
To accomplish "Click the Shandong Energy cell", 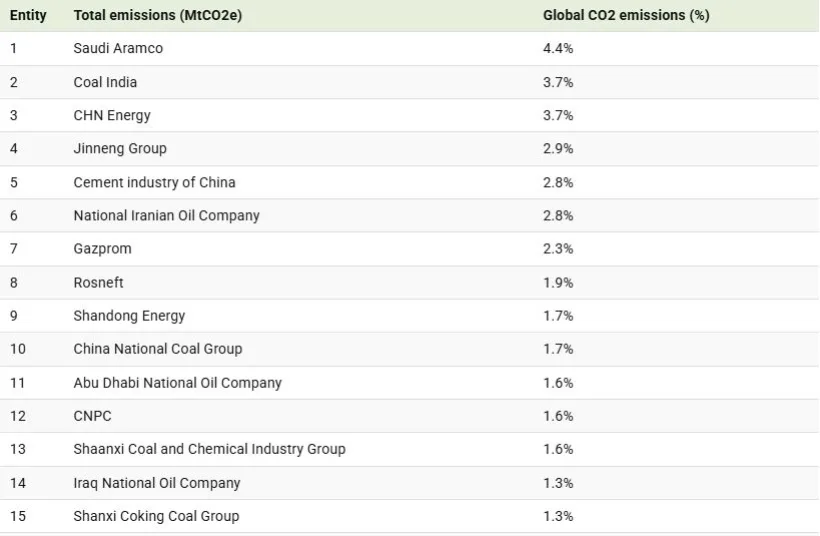I will click(129, 316).
